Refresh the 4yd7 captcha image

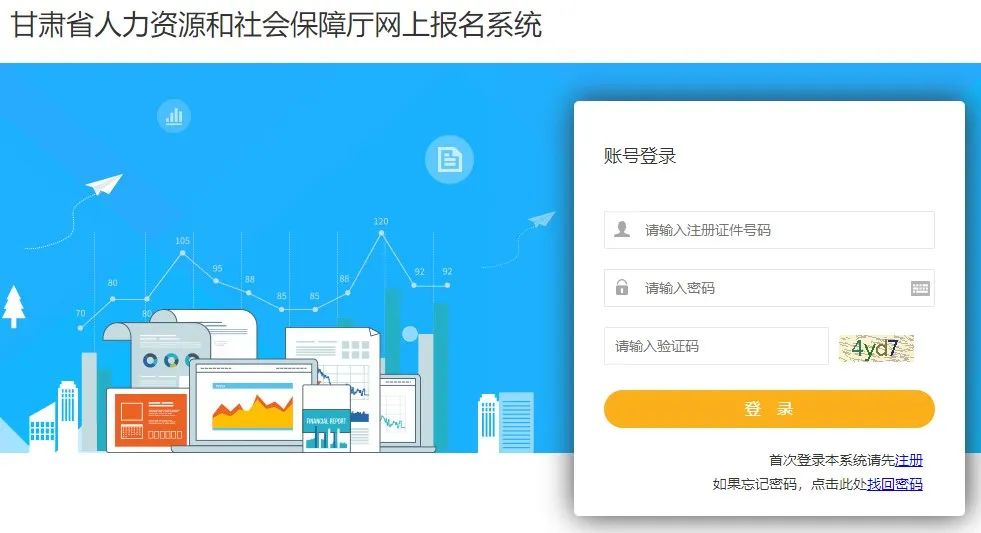tap(876, 348)
